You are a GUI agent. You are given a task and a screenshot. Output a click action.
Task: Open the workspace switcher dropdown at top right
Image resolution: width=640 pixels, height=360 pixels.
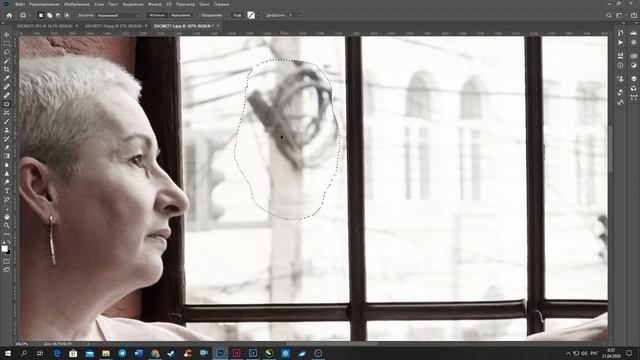(x=621, y=15)
